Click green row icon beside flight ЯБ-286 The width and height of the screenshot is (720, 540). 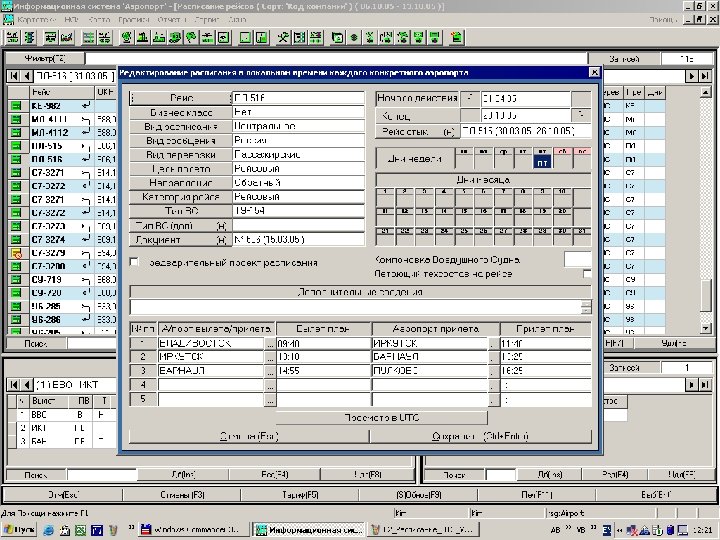(x=16, y=320)
